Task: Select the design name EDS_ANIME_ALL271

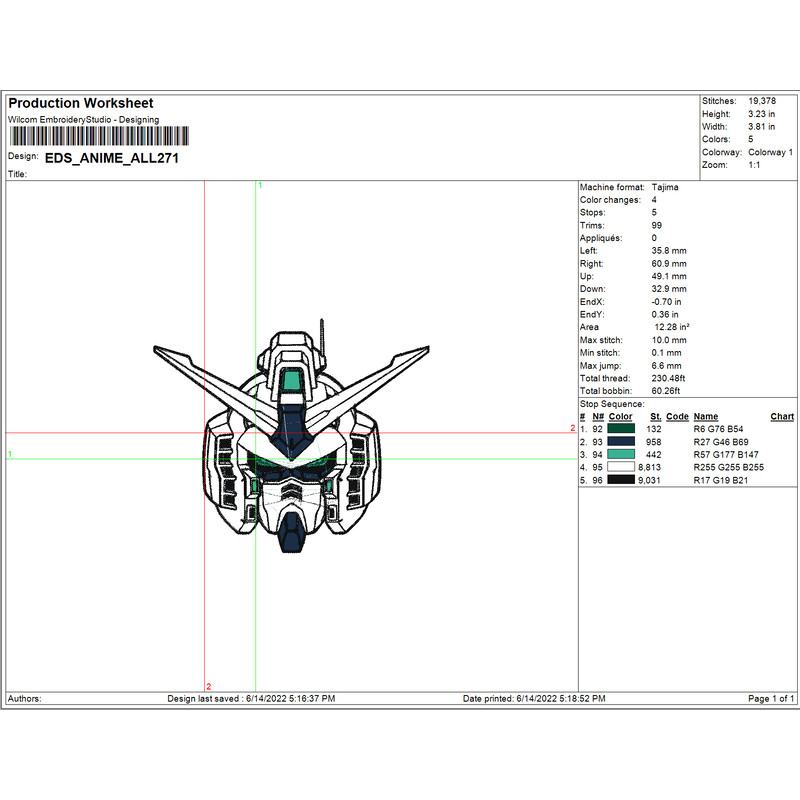Action: click(115, 158)
